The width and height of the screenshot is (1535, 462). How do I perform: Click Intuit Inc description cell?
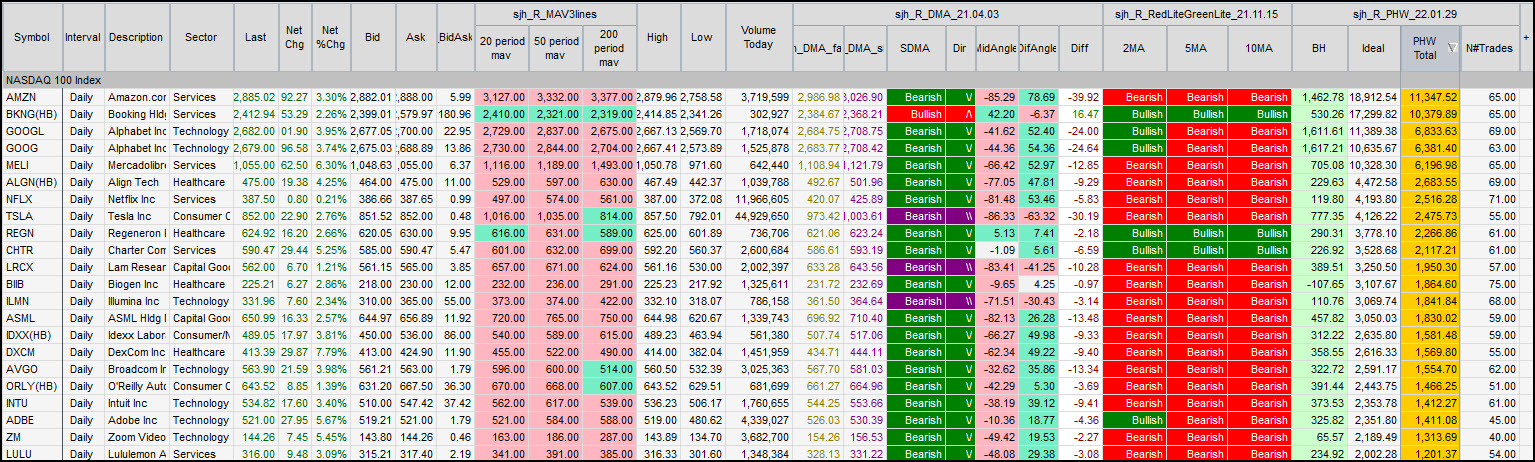(x=136, y=403)
